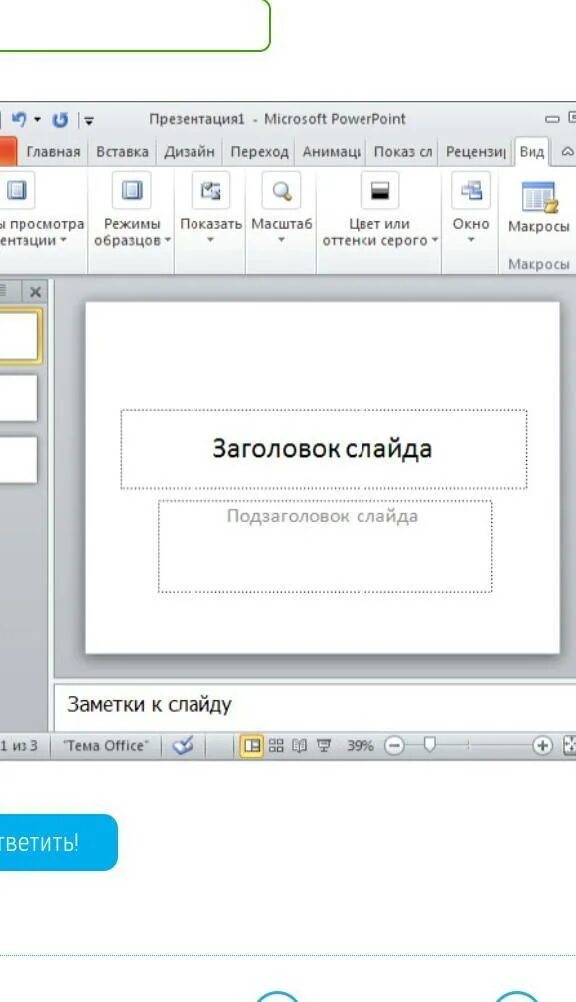This screenshot has height=1002, width=576.
Task: Select the first slide thumbnail
Action: click(19, 336)
